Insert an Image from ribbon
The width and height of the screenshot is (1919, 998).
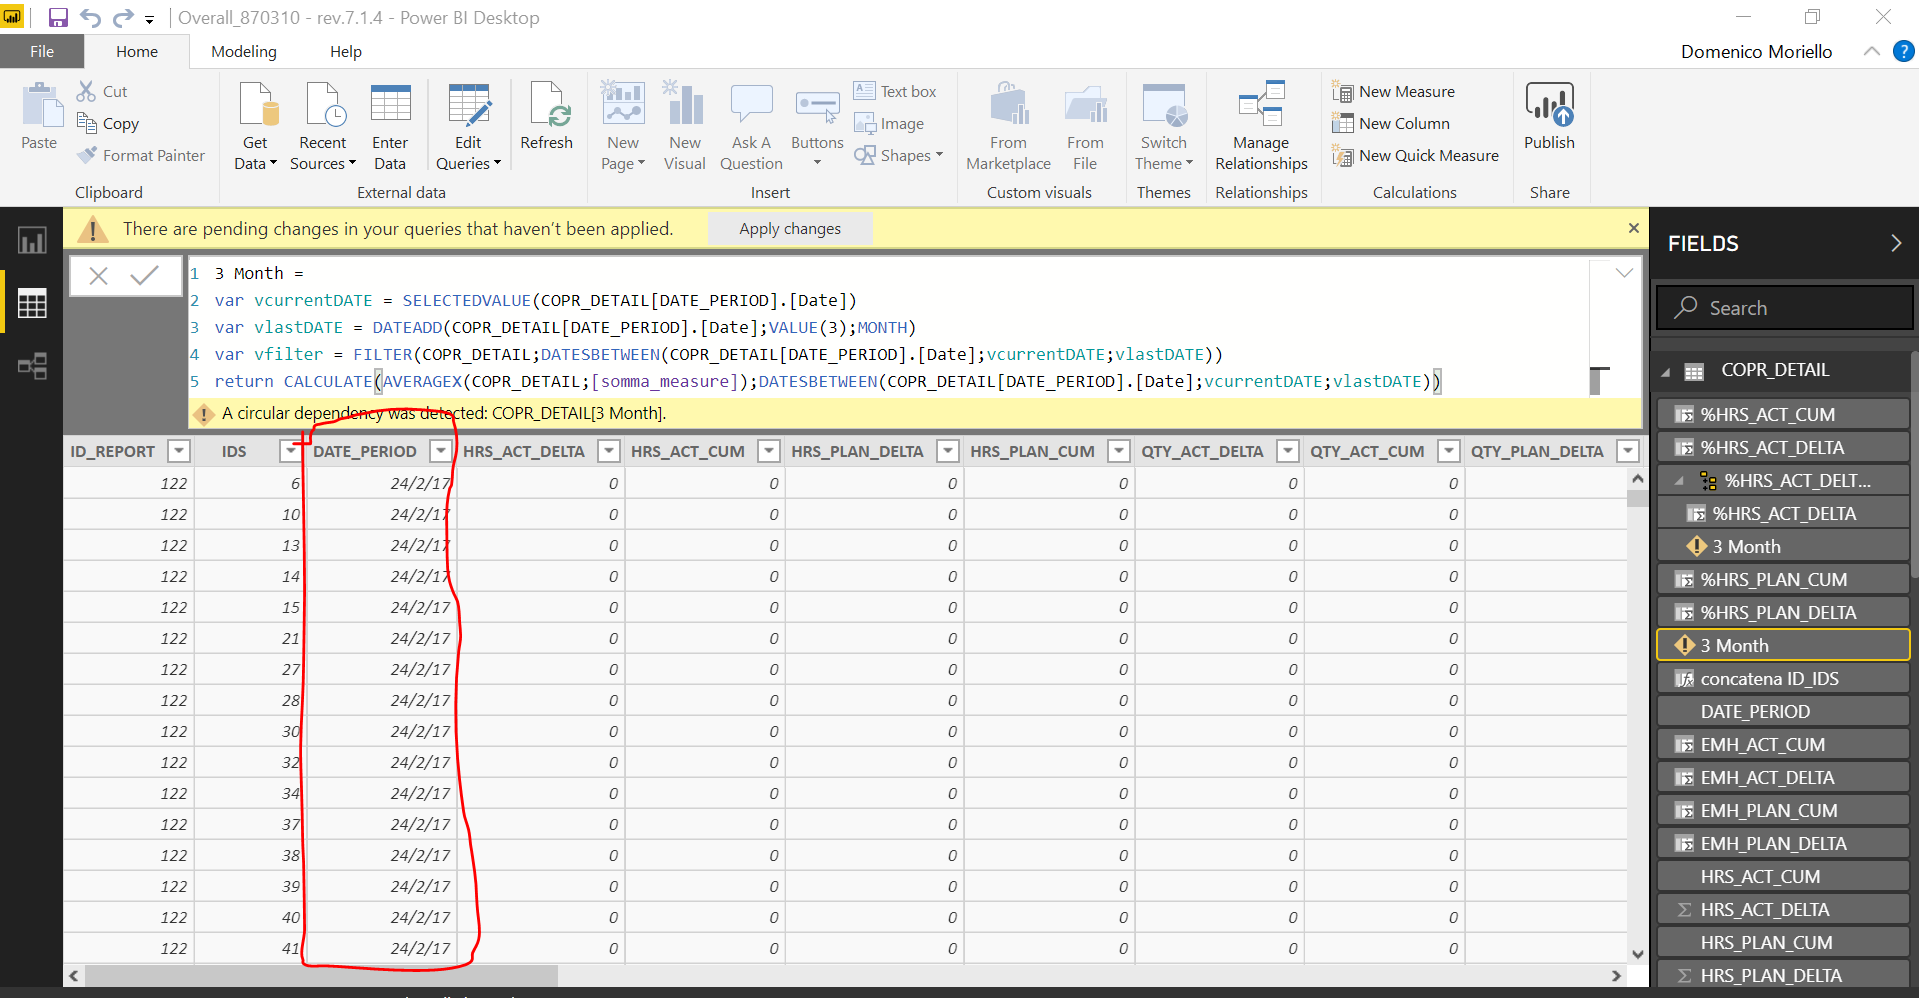pos(889,123)
